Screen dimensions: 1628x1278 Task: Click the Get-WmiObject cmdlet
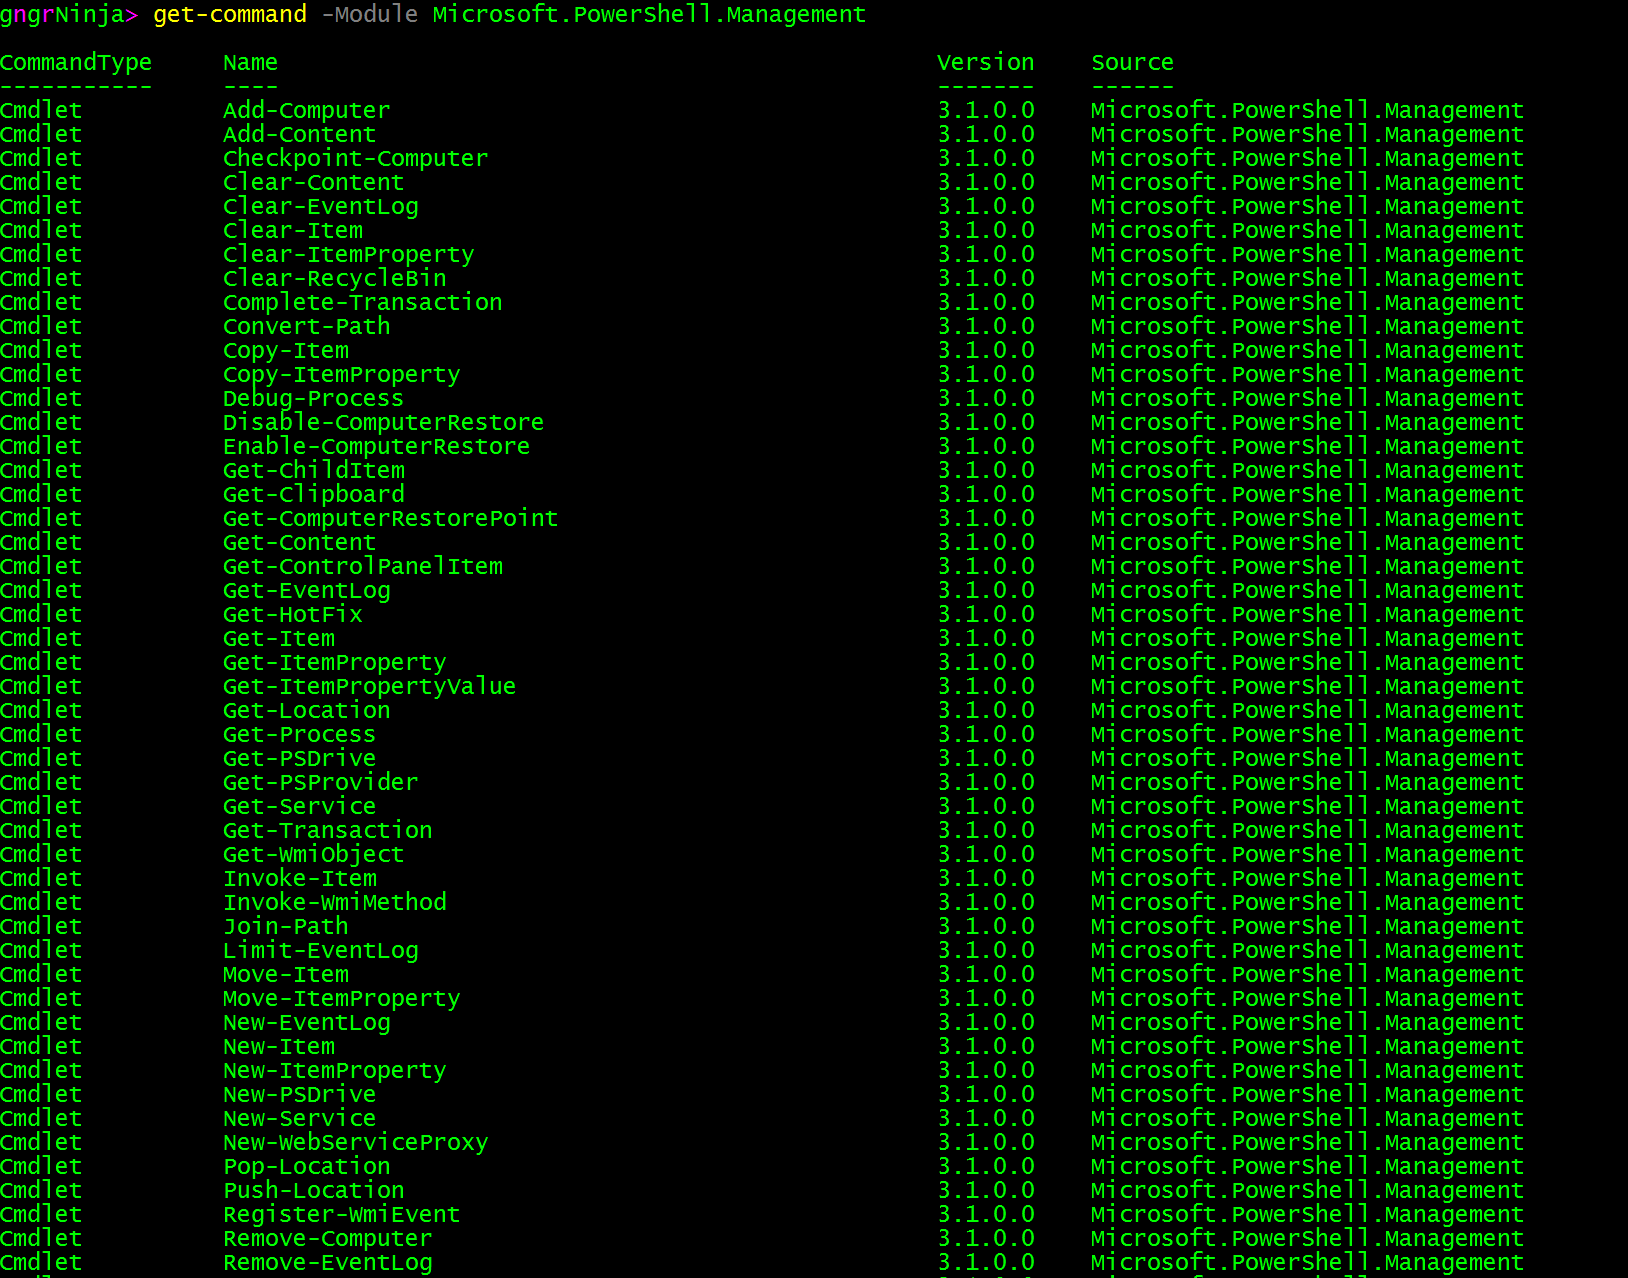[x=313, y=855]
